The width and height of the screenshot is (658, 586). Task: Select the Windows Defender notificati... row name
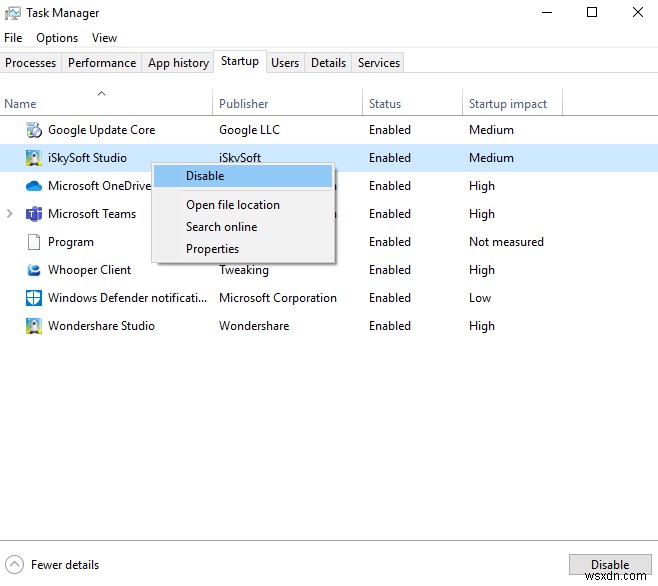[x=127, y=298]
